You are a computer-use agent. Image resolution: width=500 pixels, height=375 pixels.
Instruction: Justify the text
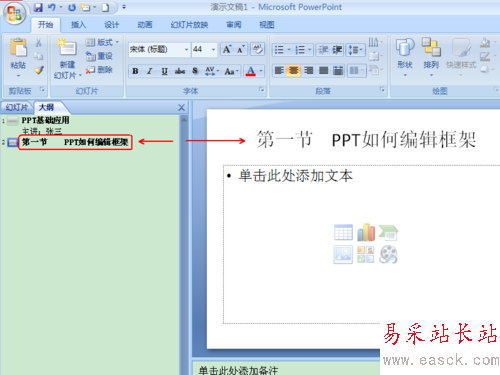pos(323,70)
